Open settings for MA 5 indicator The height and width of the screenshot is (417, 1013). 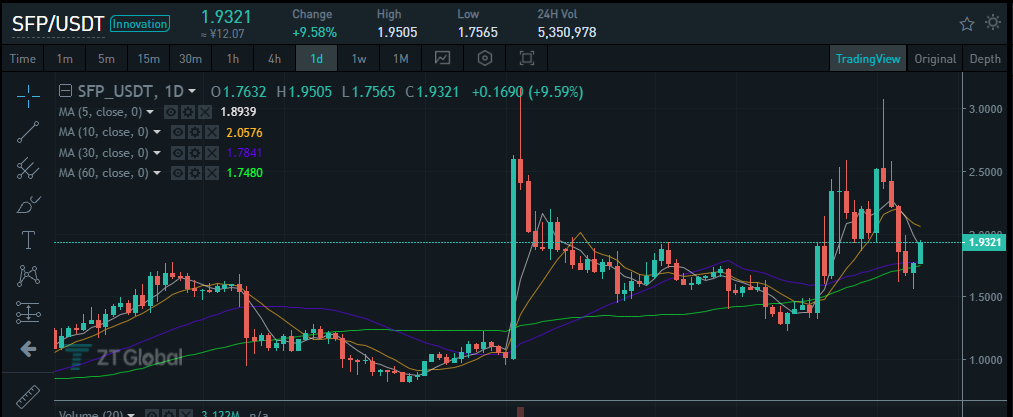188,112
